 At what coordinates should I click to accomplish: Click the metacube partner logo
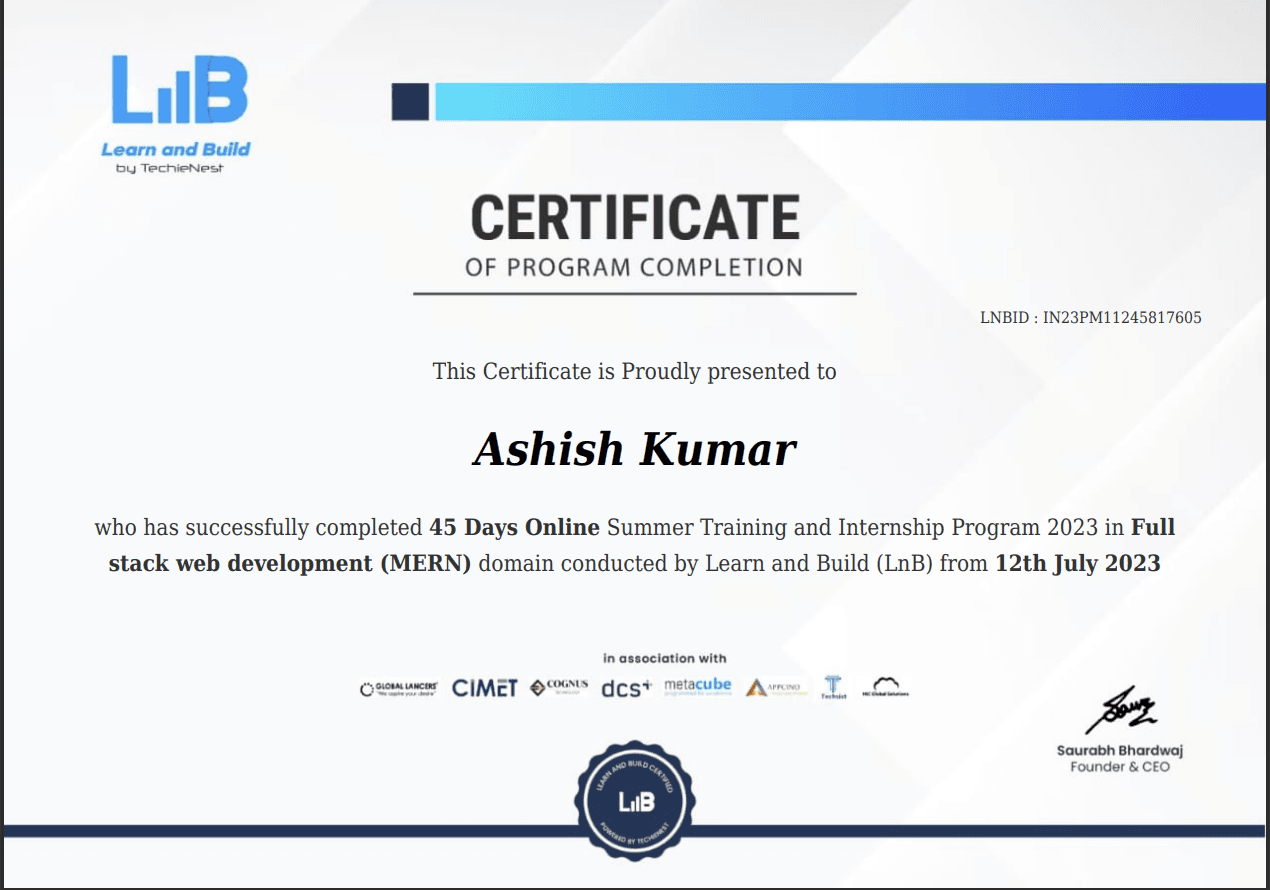coord(698,686)
